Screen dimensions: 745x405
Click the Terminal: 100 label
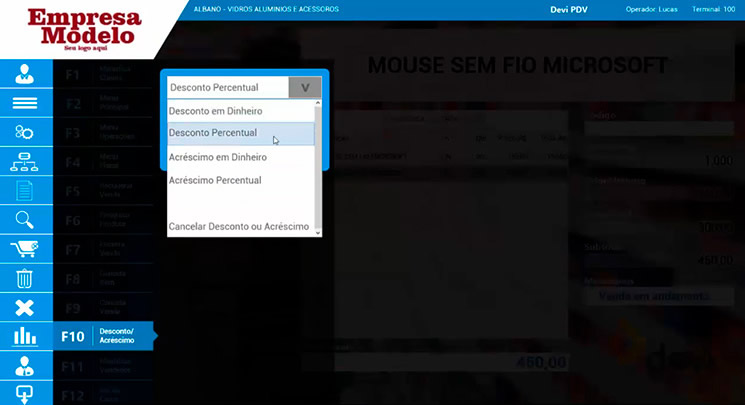click(713, 10)
